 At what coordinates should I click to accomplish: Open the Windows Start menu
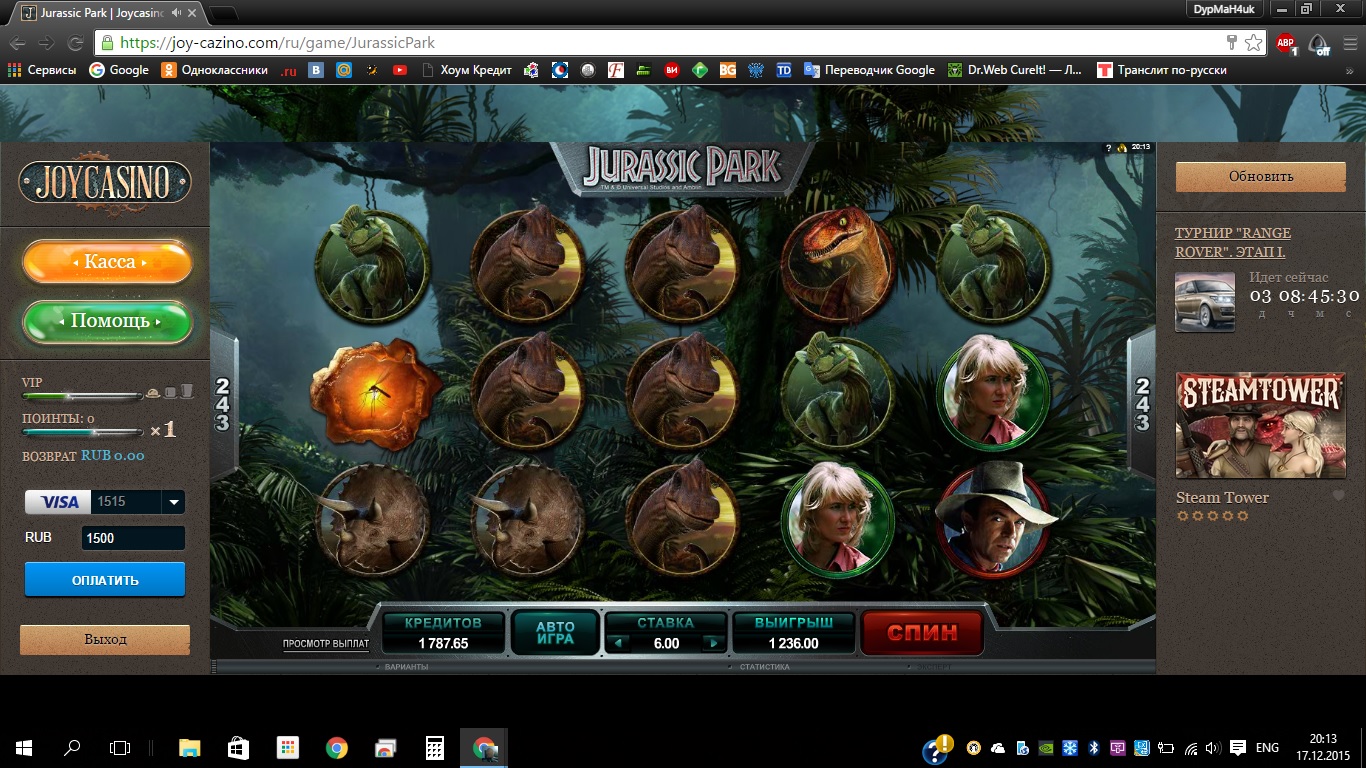tap(24, 747)
